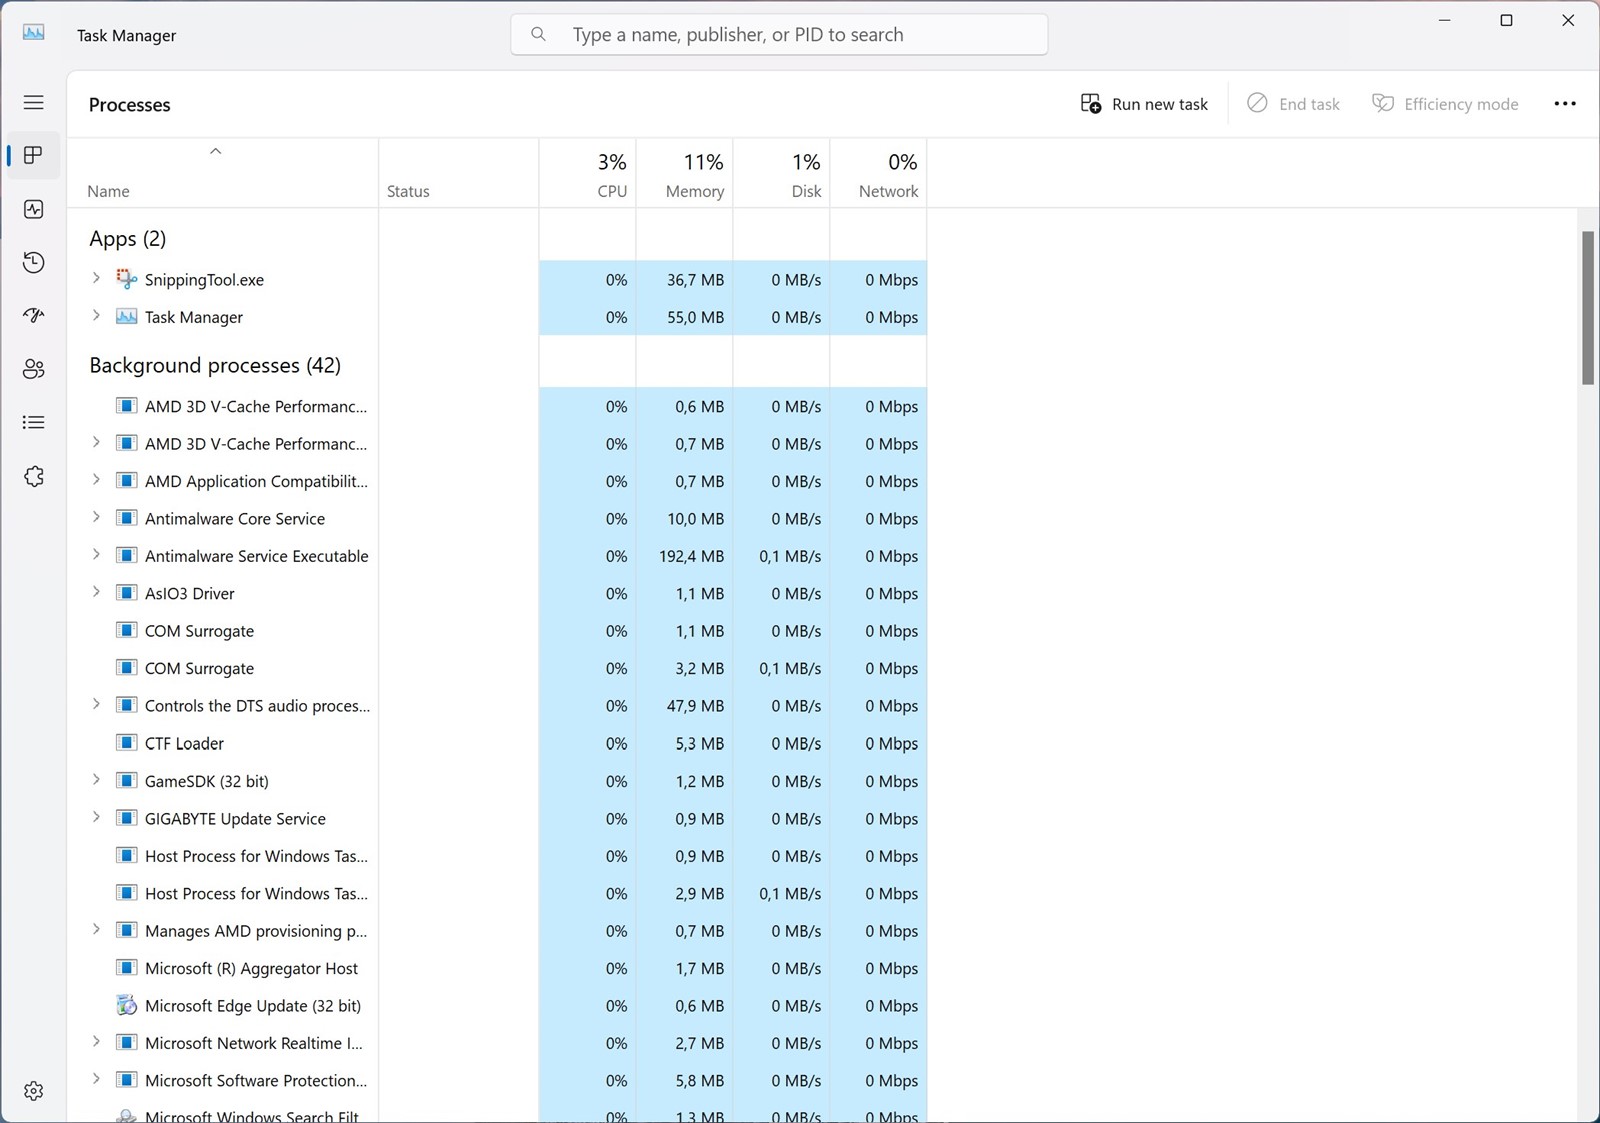Open the Performance page in sidebar
This screenshot has width=1600, height=1123.
[x=33, y=209]
